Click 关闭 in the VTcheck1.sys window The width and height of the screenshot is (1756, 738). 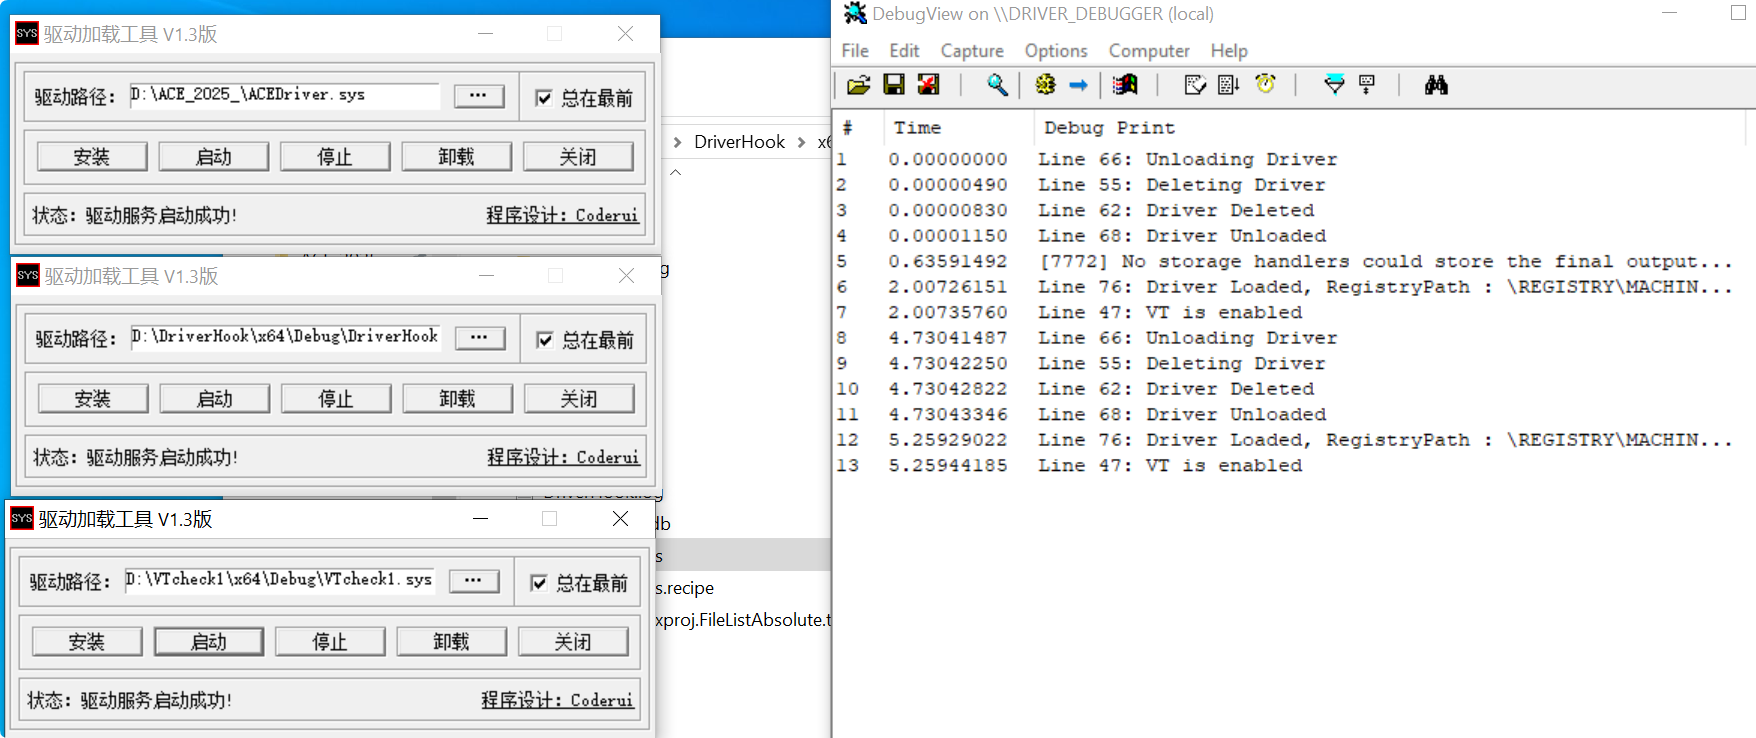pyautogui.click(x=573, y=642)
